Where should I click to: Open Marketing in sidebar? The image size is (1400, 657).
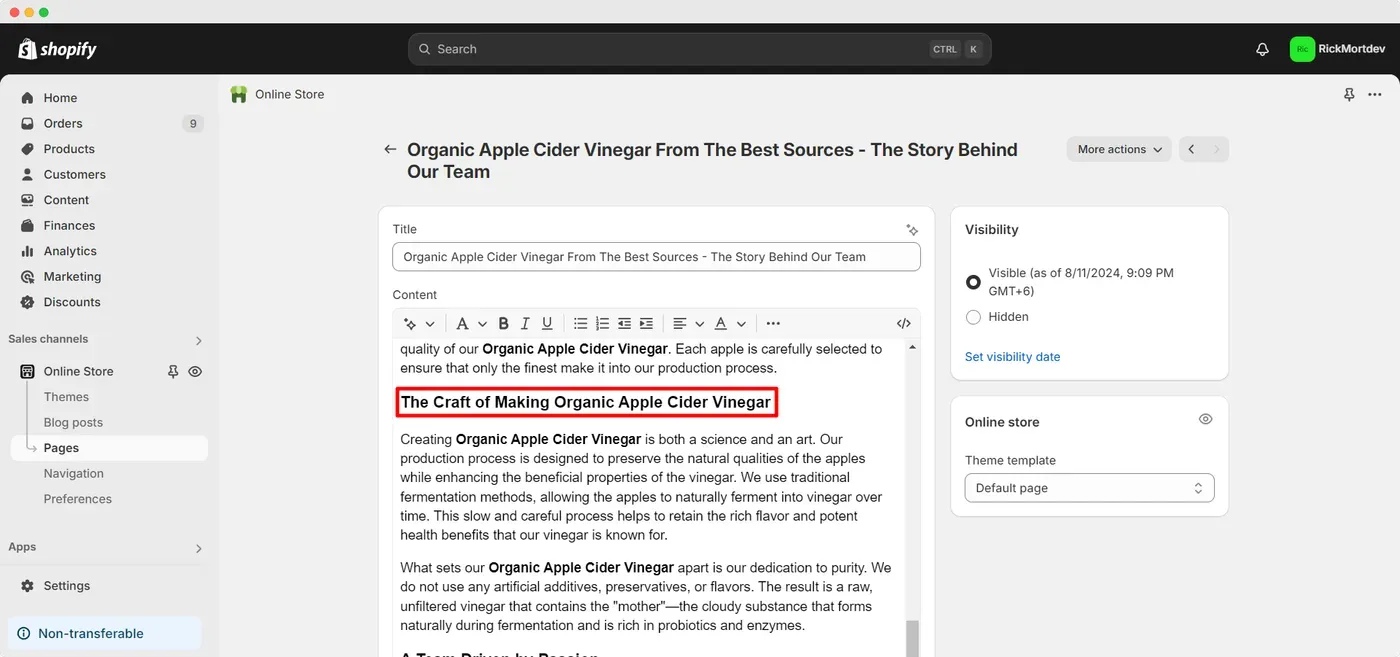(72, 276)
